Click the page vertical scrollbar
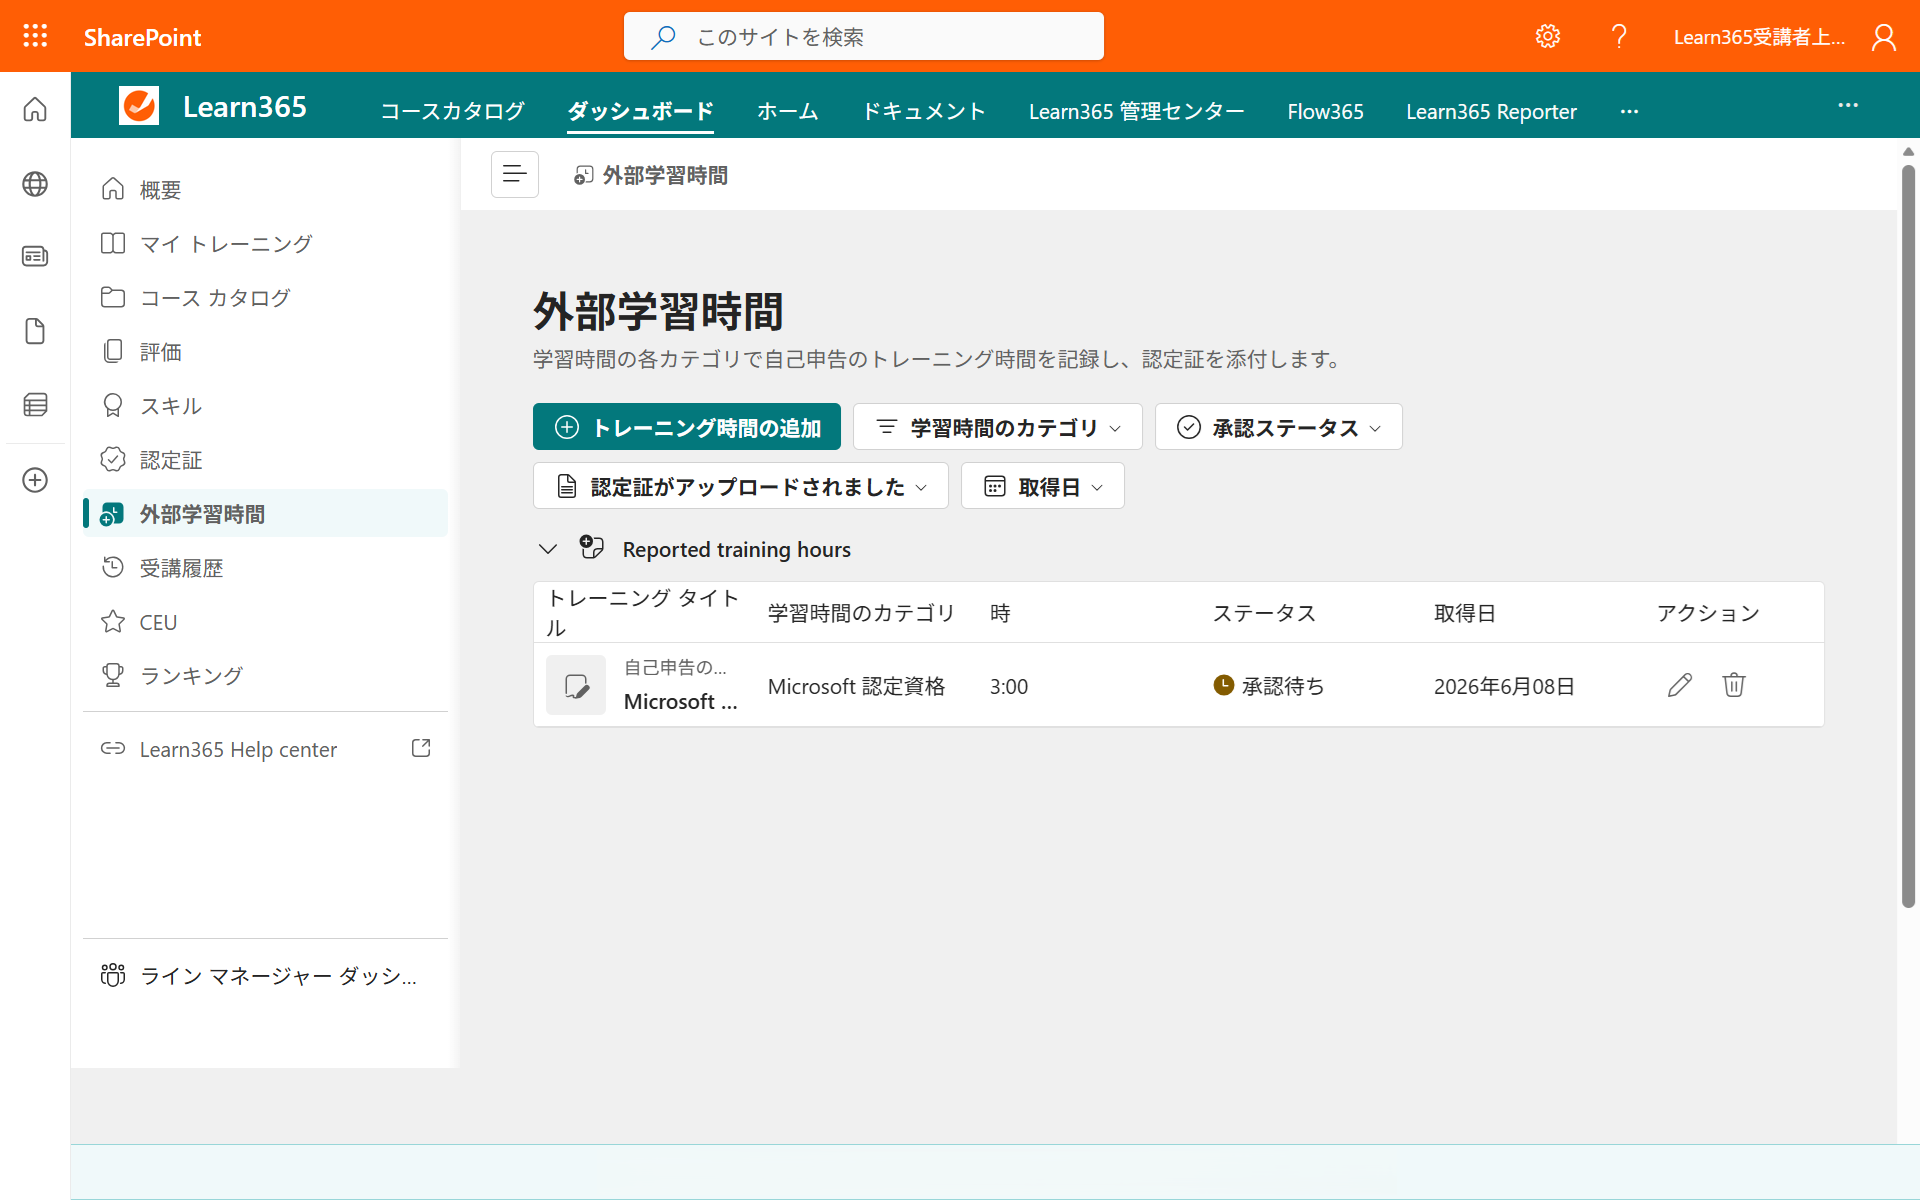The height and width of the screenshot is (1200, 1920). coord(1908,536)
